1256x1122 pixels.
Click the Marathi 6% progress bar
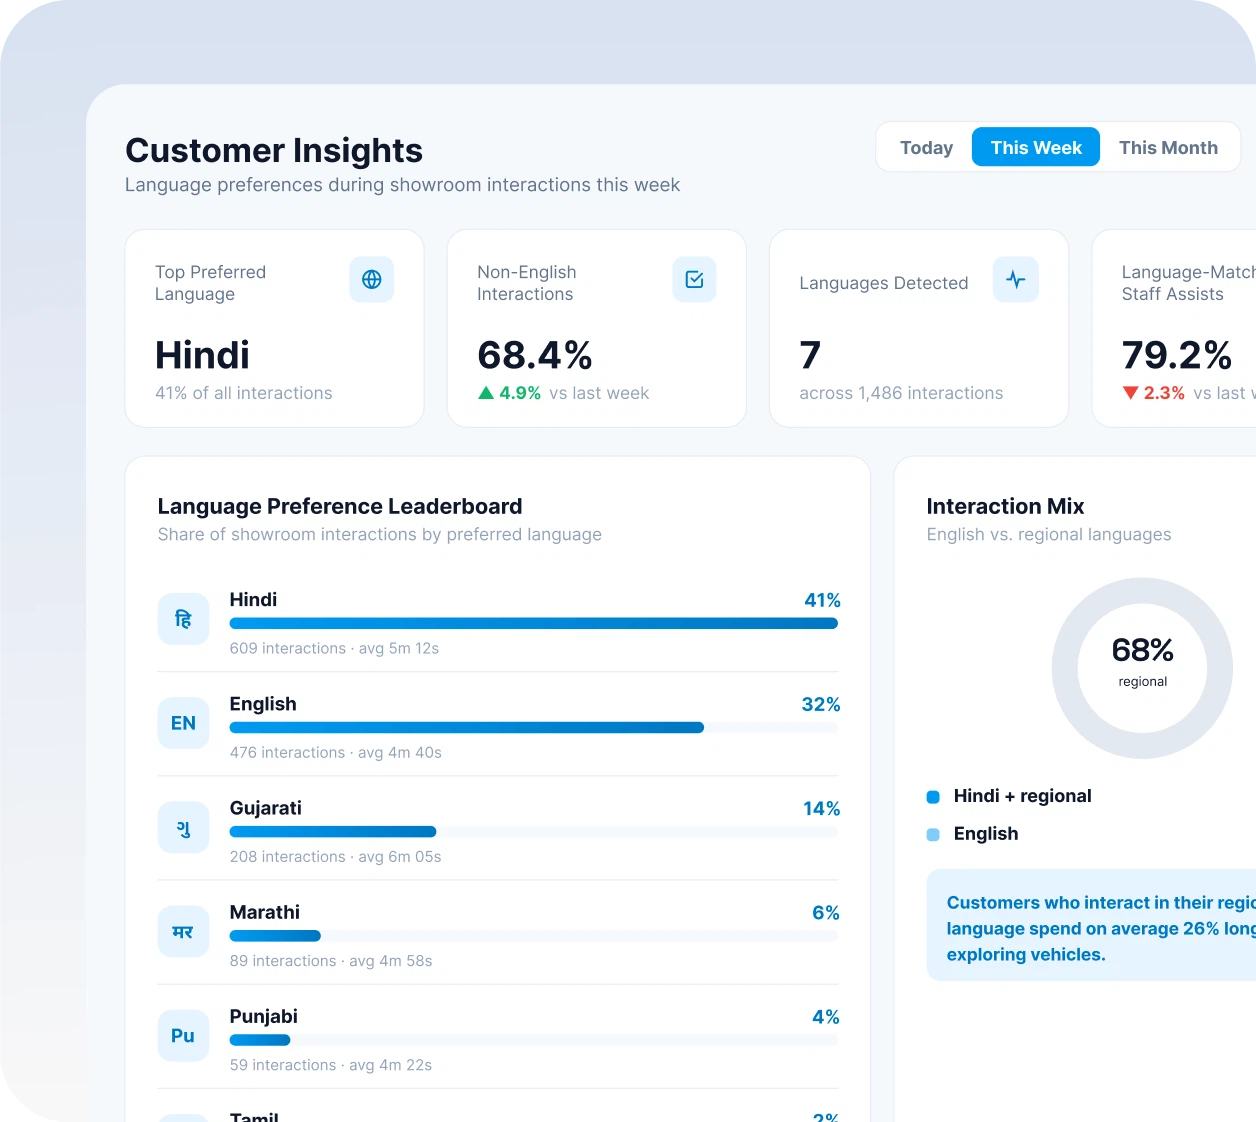coord(534,935)
